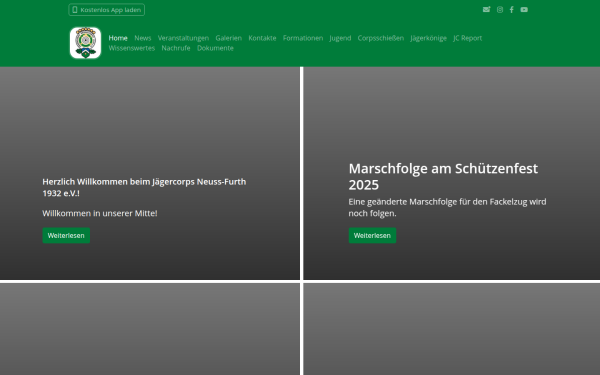
Task: Open Kontakte in the navigation
Action: point(262,38)
